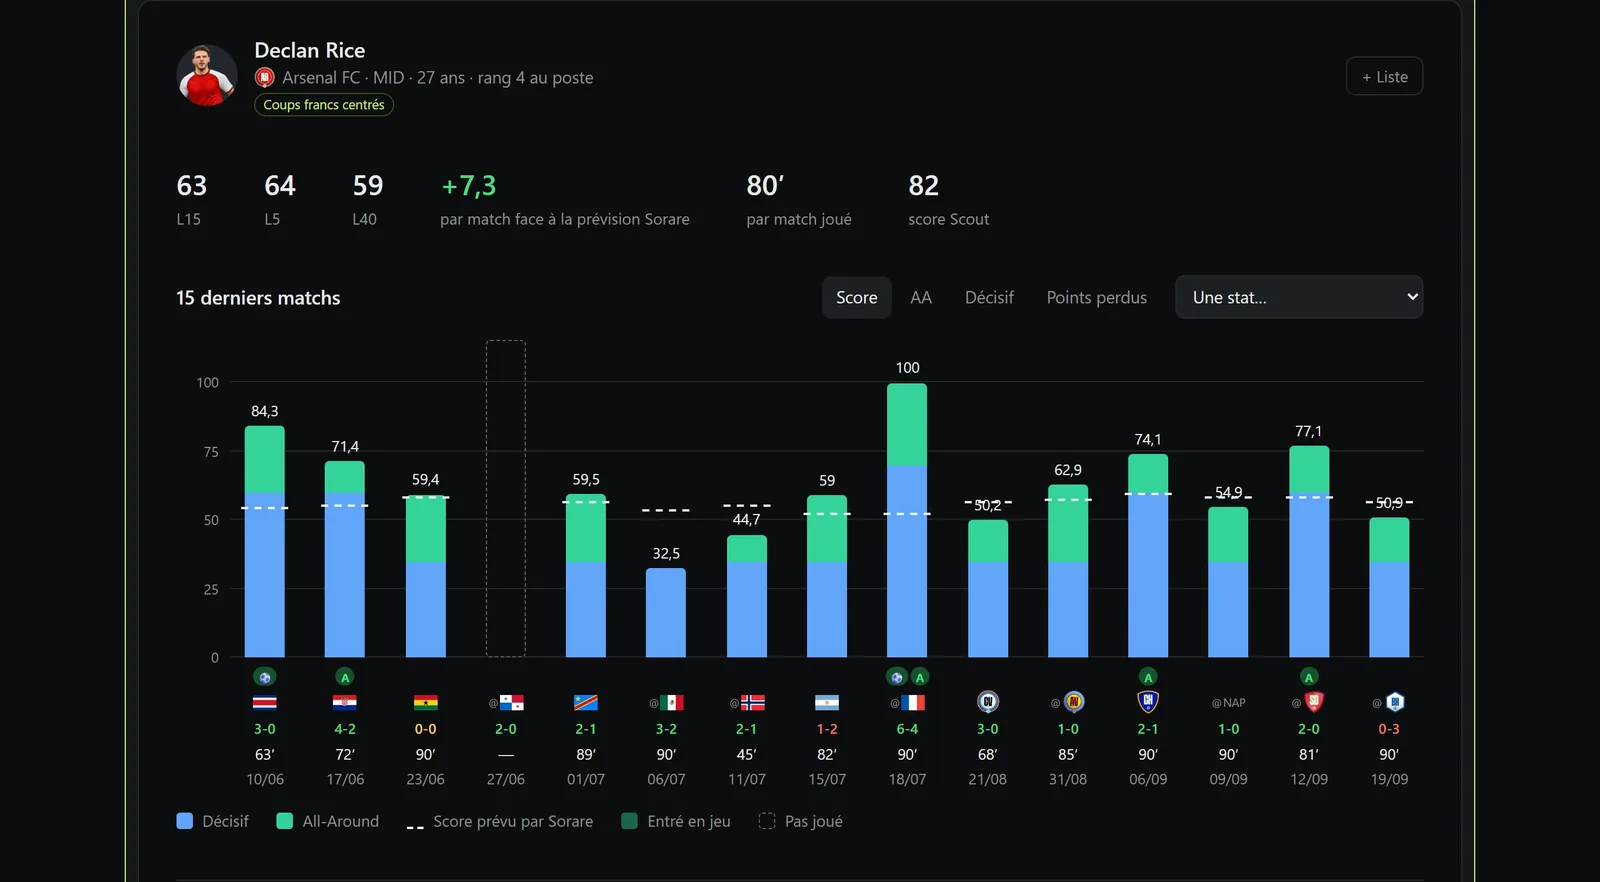The image size is (1600, 882).
Task: Select the Score tab
Action: coord(857,297)
